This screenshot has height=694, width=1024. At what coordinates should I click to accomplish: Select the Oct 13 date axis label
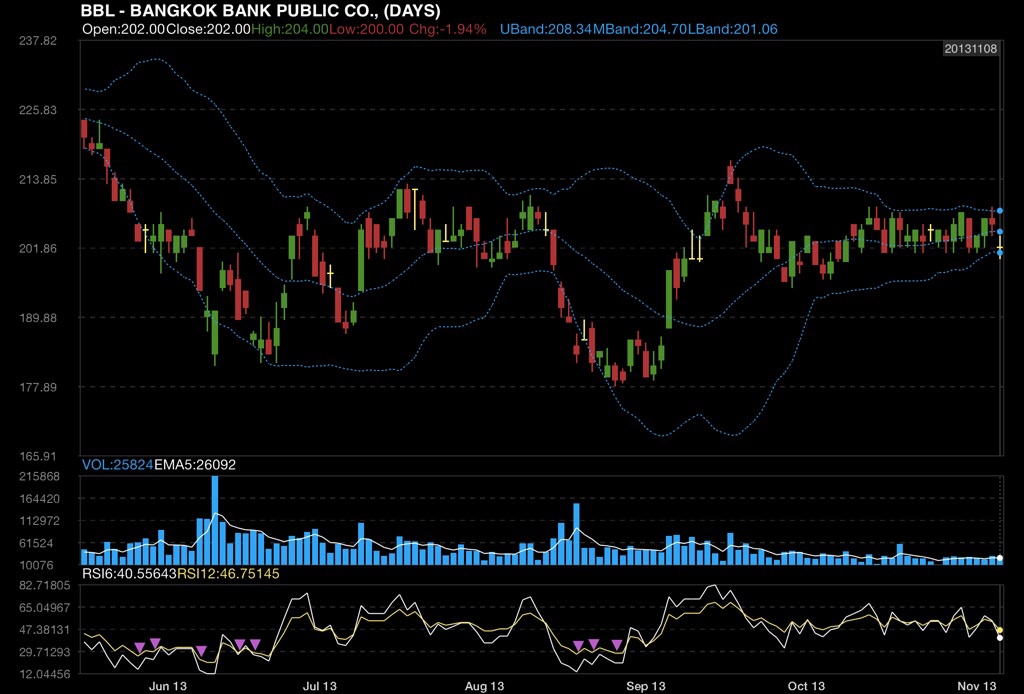coord(806,686)
